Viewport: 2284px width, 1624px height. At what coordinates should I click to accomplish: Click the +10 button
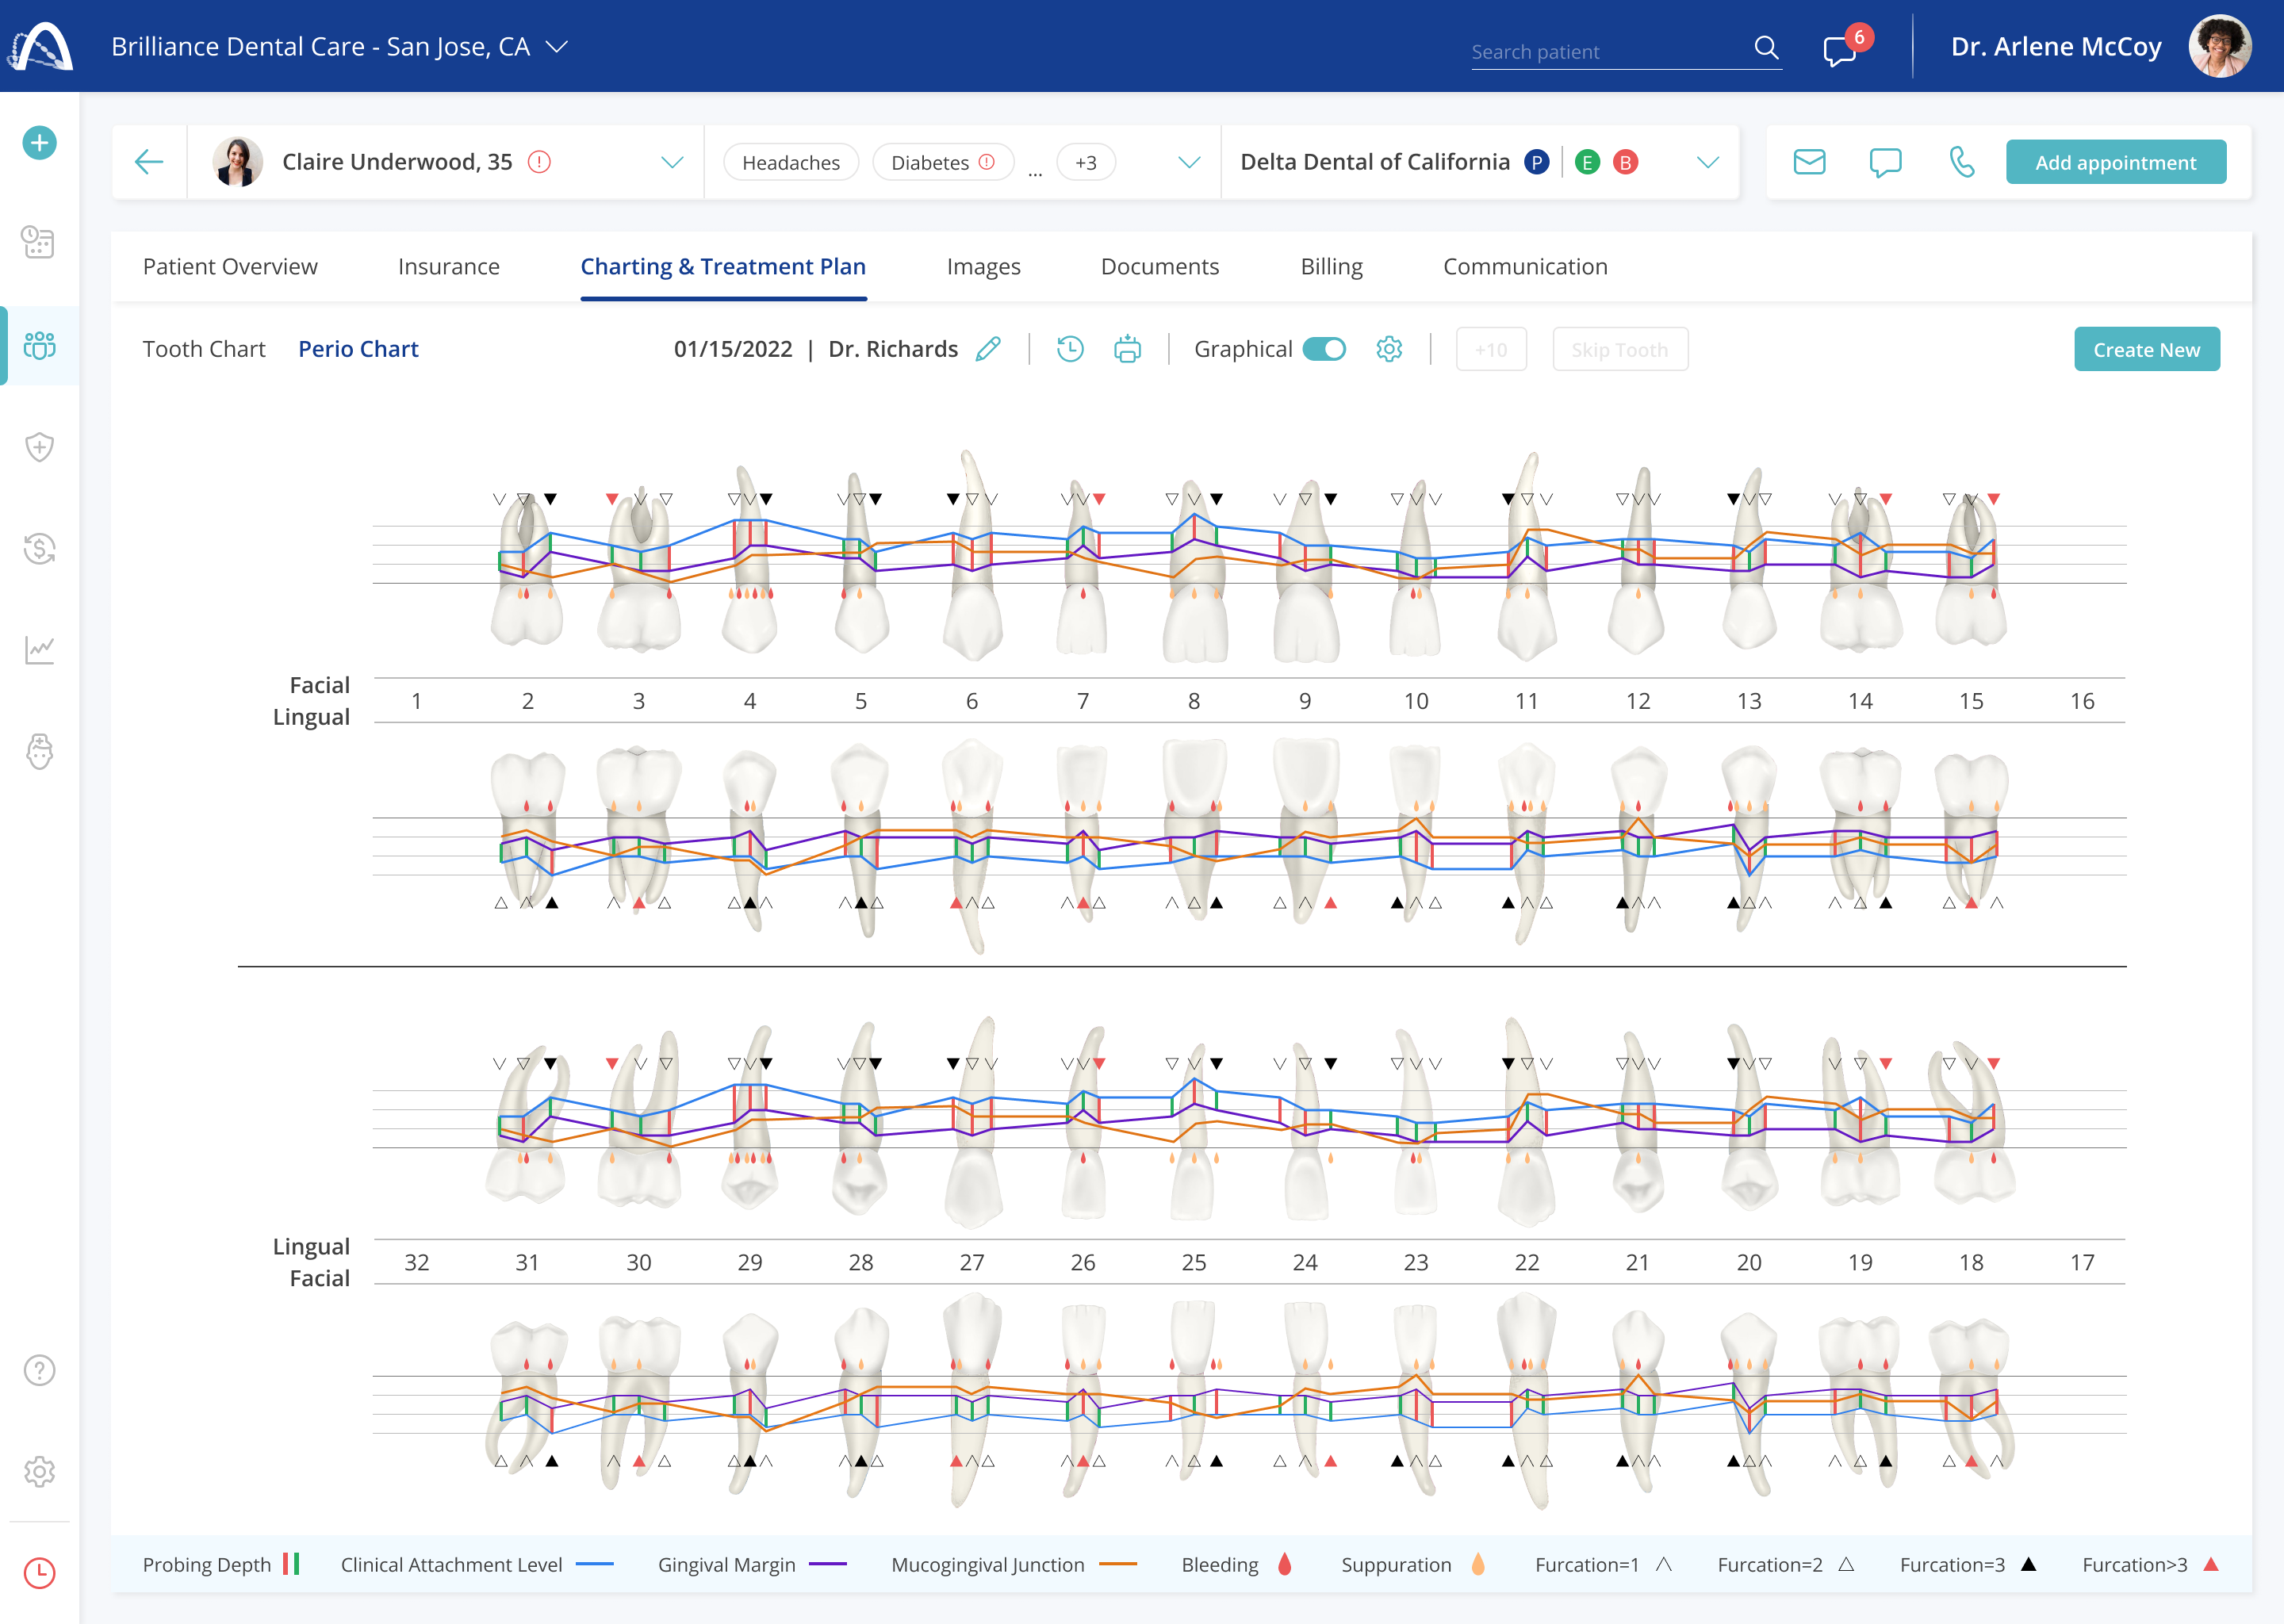point(1491,349)
